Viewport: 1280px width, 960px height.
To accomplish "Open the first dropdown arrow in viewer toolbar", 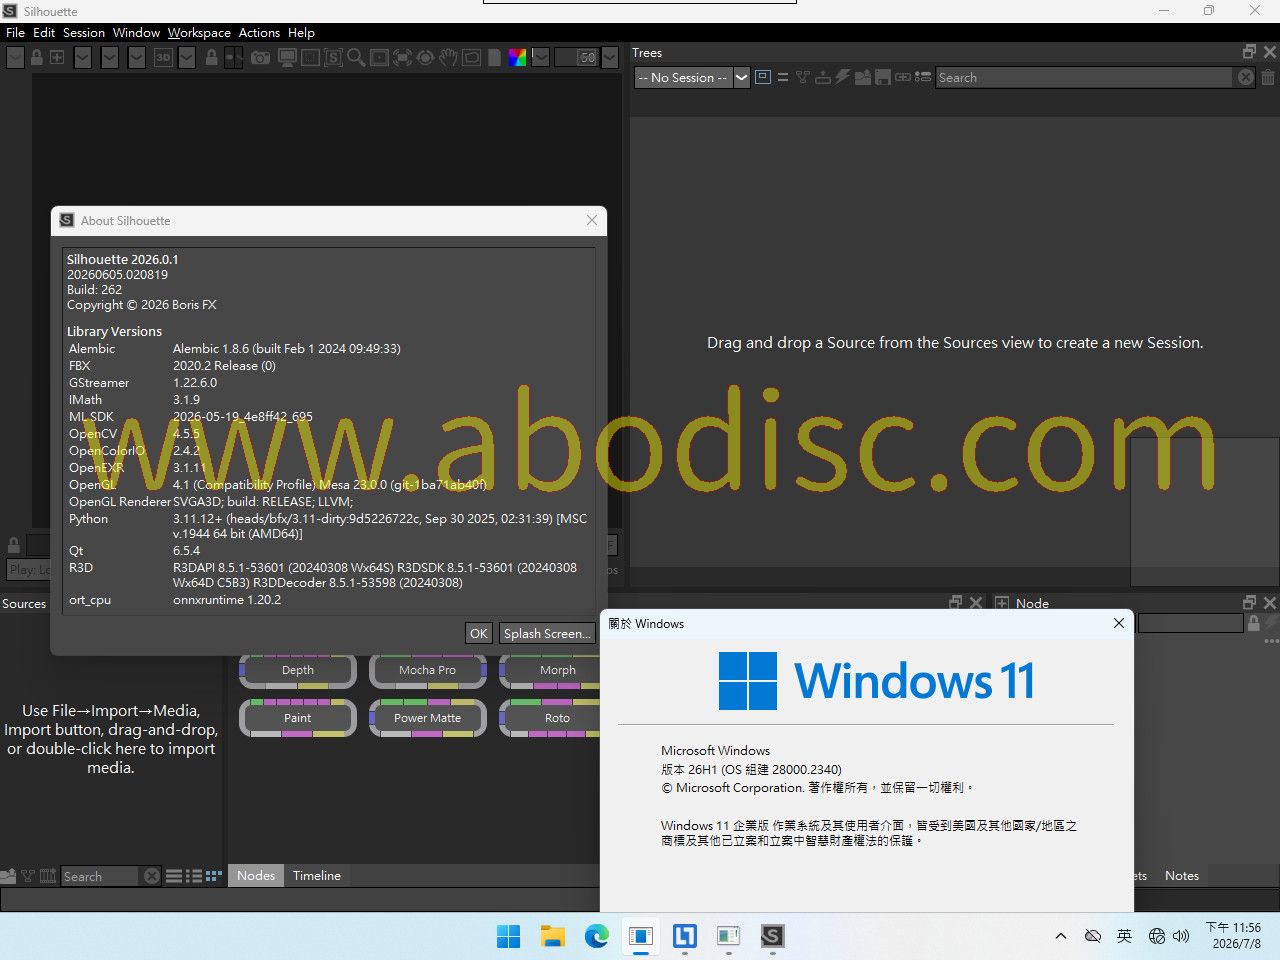I will click(x=15, y=58).
